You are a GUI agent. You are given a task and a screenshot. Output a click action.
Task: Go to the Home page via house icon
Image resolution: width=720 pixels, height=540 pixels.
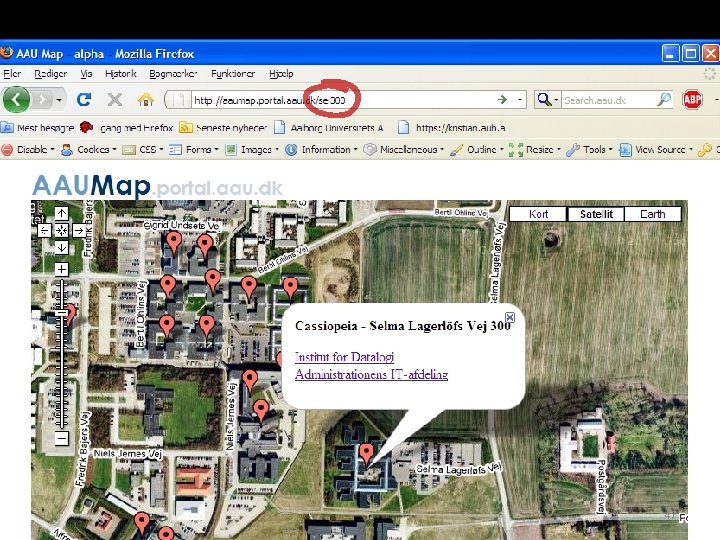point(146,99)
